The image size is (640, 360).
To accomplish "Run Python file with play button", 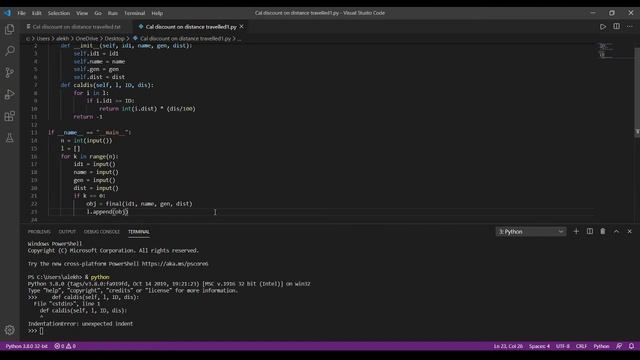I will (x=603, y=27).
